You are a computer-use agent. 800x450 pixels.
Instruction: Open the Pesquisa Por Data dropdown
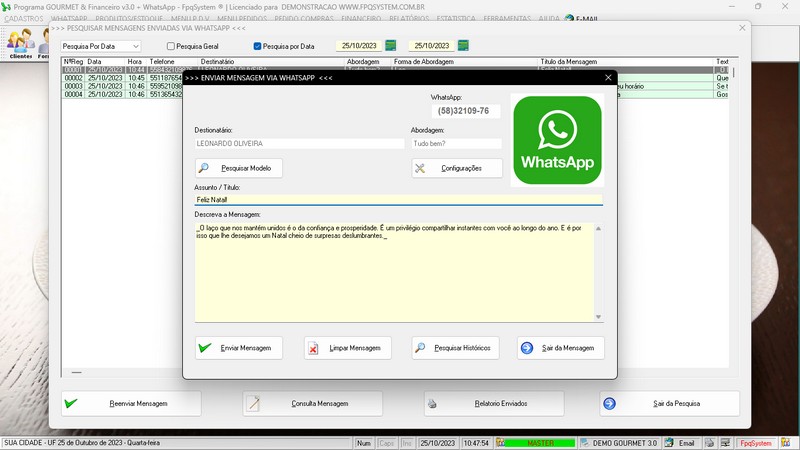point(101,46)
